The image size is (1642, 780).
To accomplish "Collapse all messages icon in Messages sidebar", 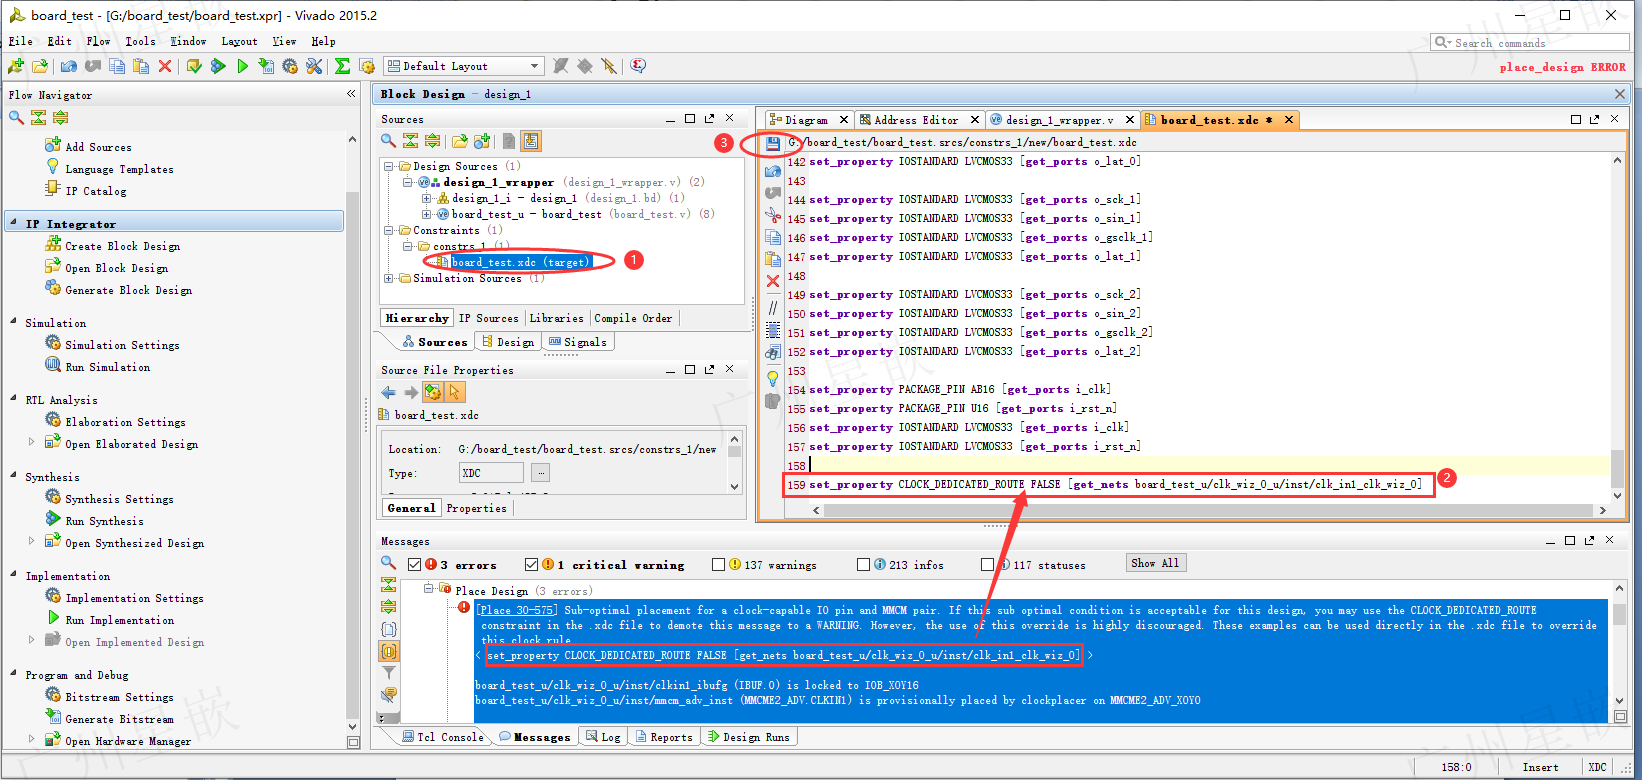I will 388,585.
